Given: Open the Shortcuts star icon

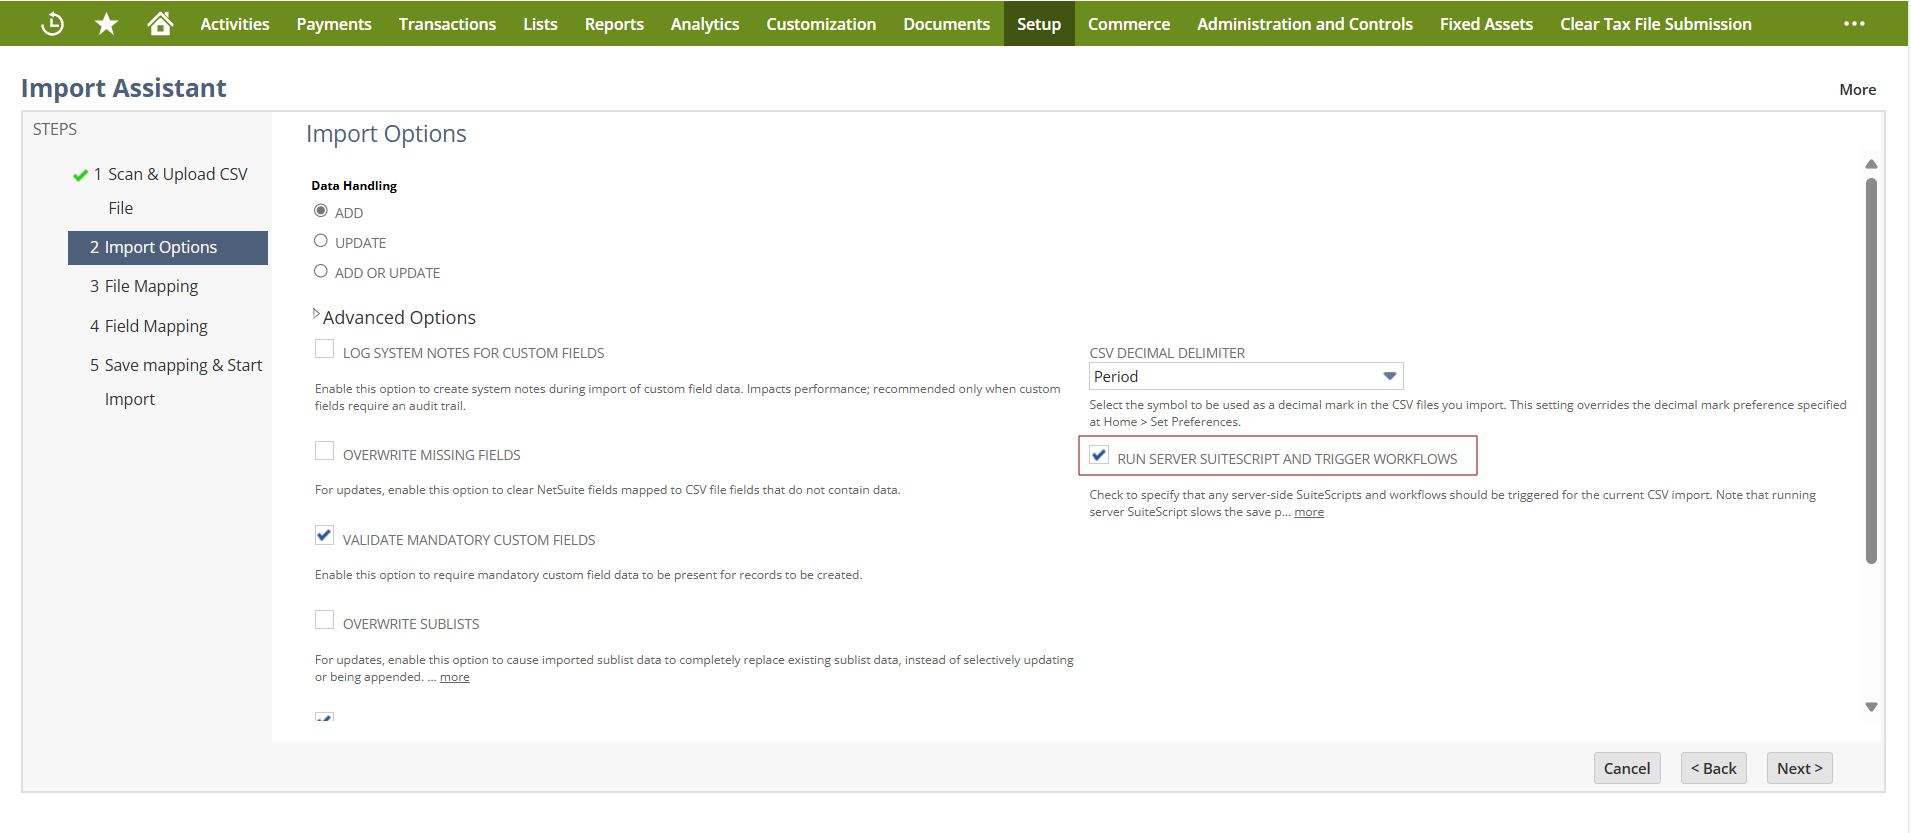Looking at the screenshot, I should coord(106,24).
